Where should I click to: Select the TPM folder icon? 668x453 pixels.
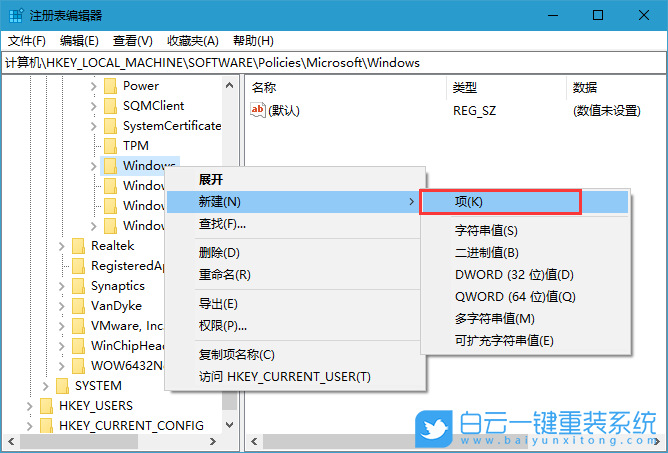click(110, 146)
